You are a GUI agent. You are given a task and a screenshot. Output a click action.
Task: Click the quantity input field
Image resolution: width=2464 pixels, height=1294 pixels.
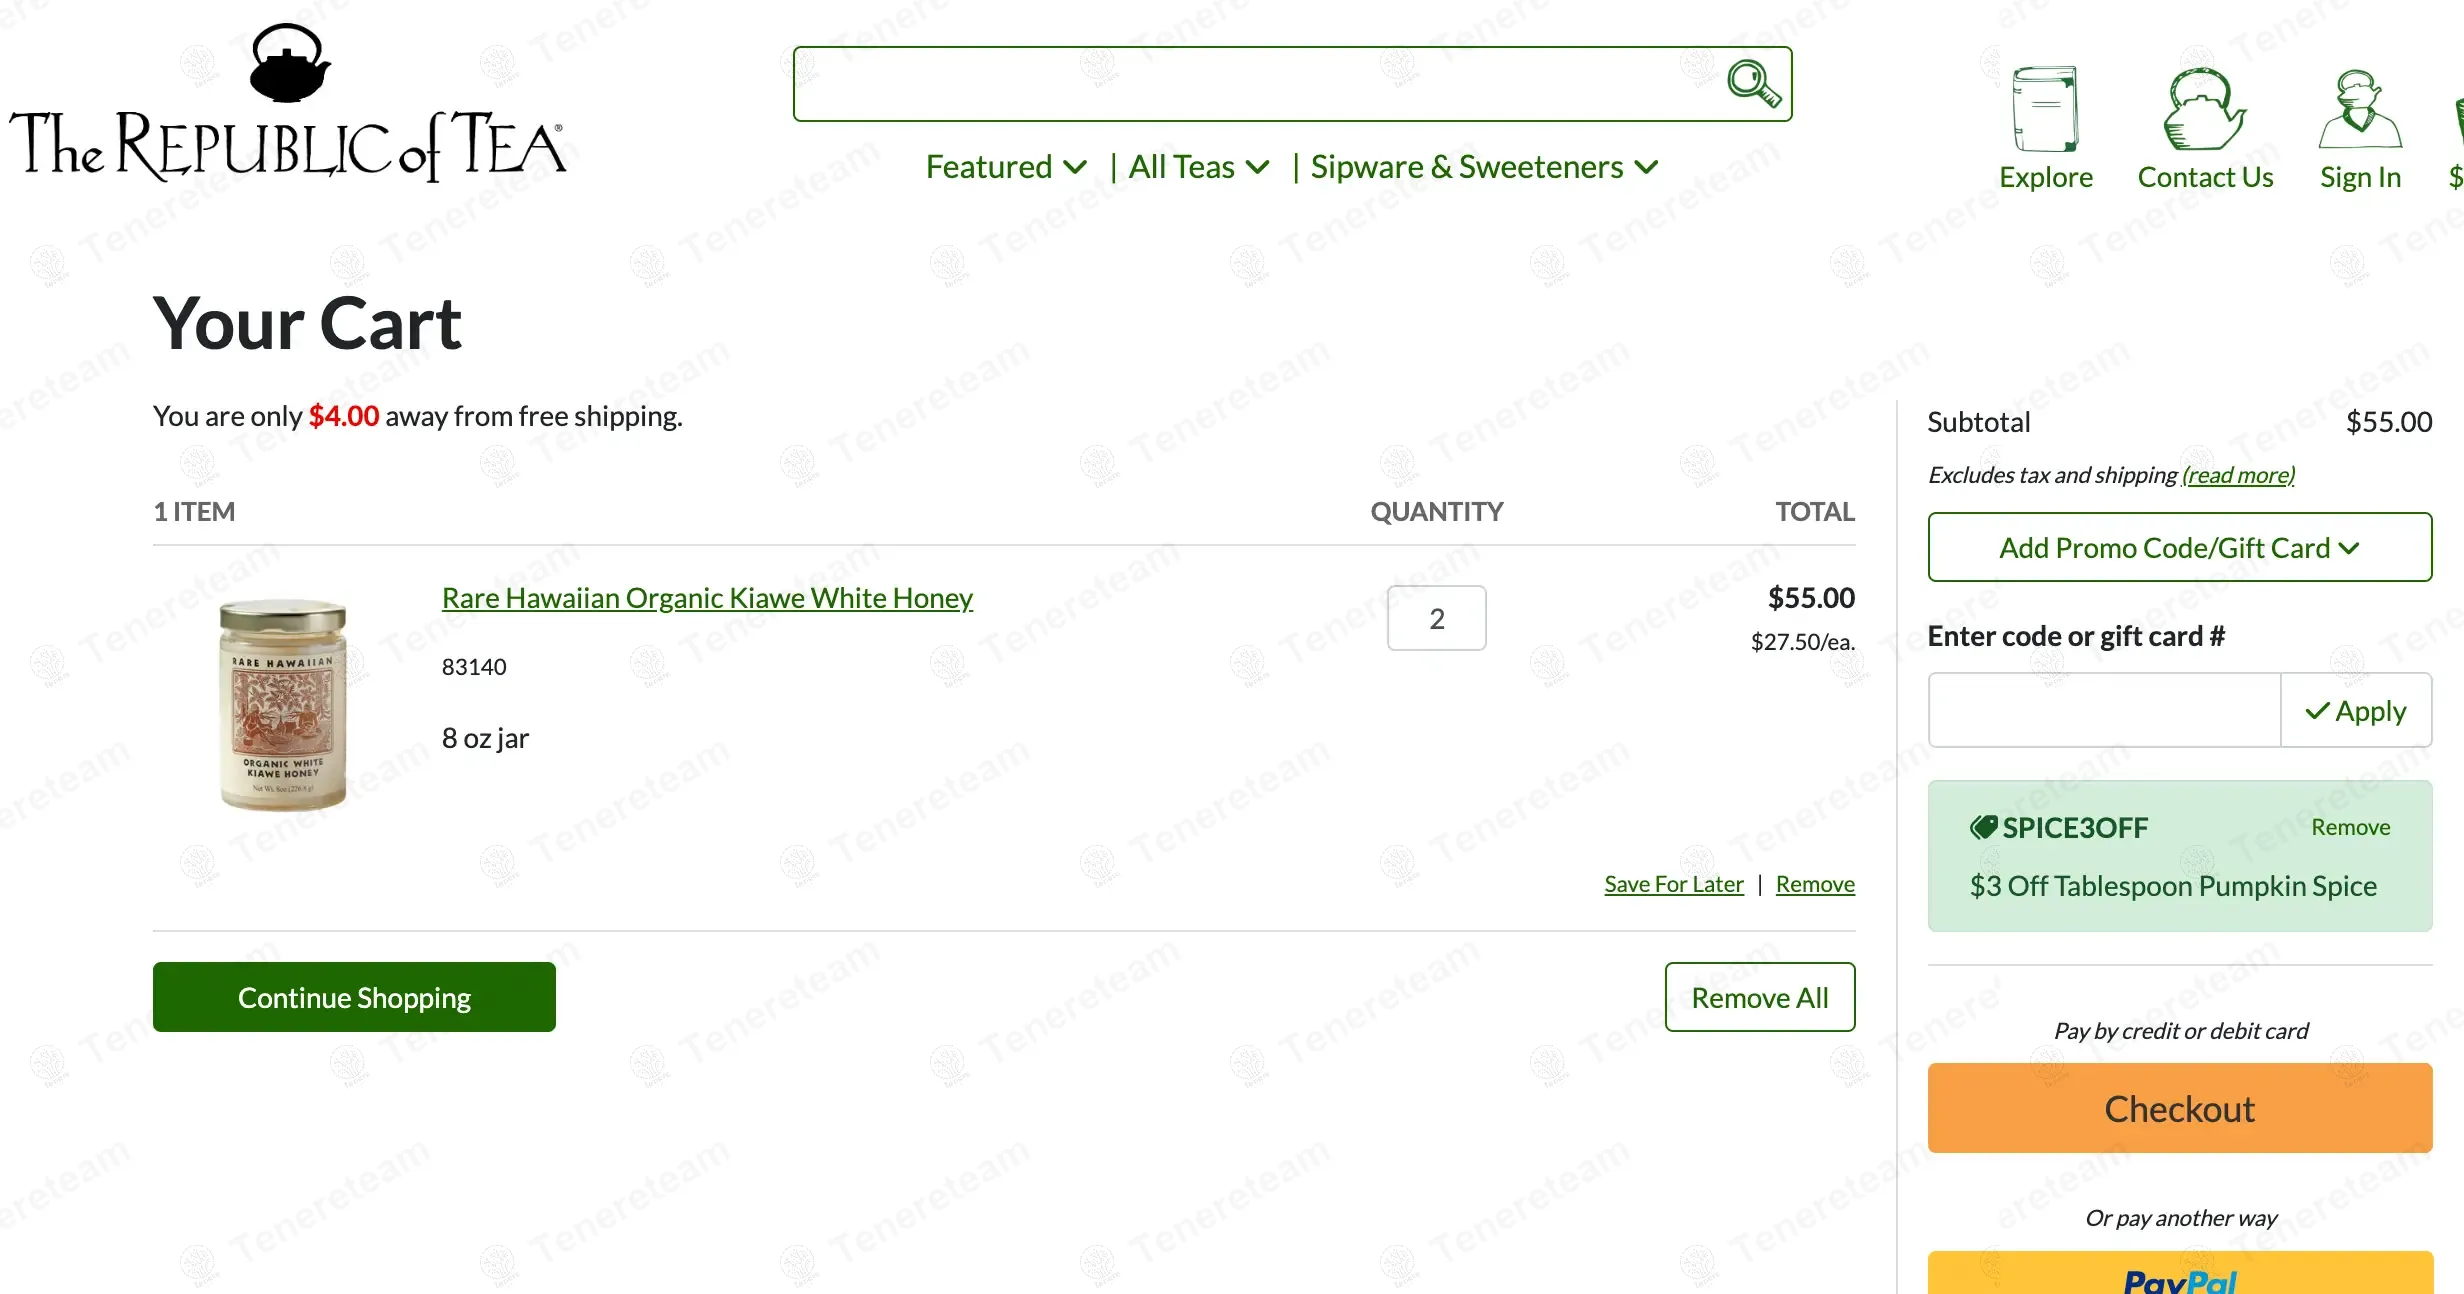click(1436, 619)
